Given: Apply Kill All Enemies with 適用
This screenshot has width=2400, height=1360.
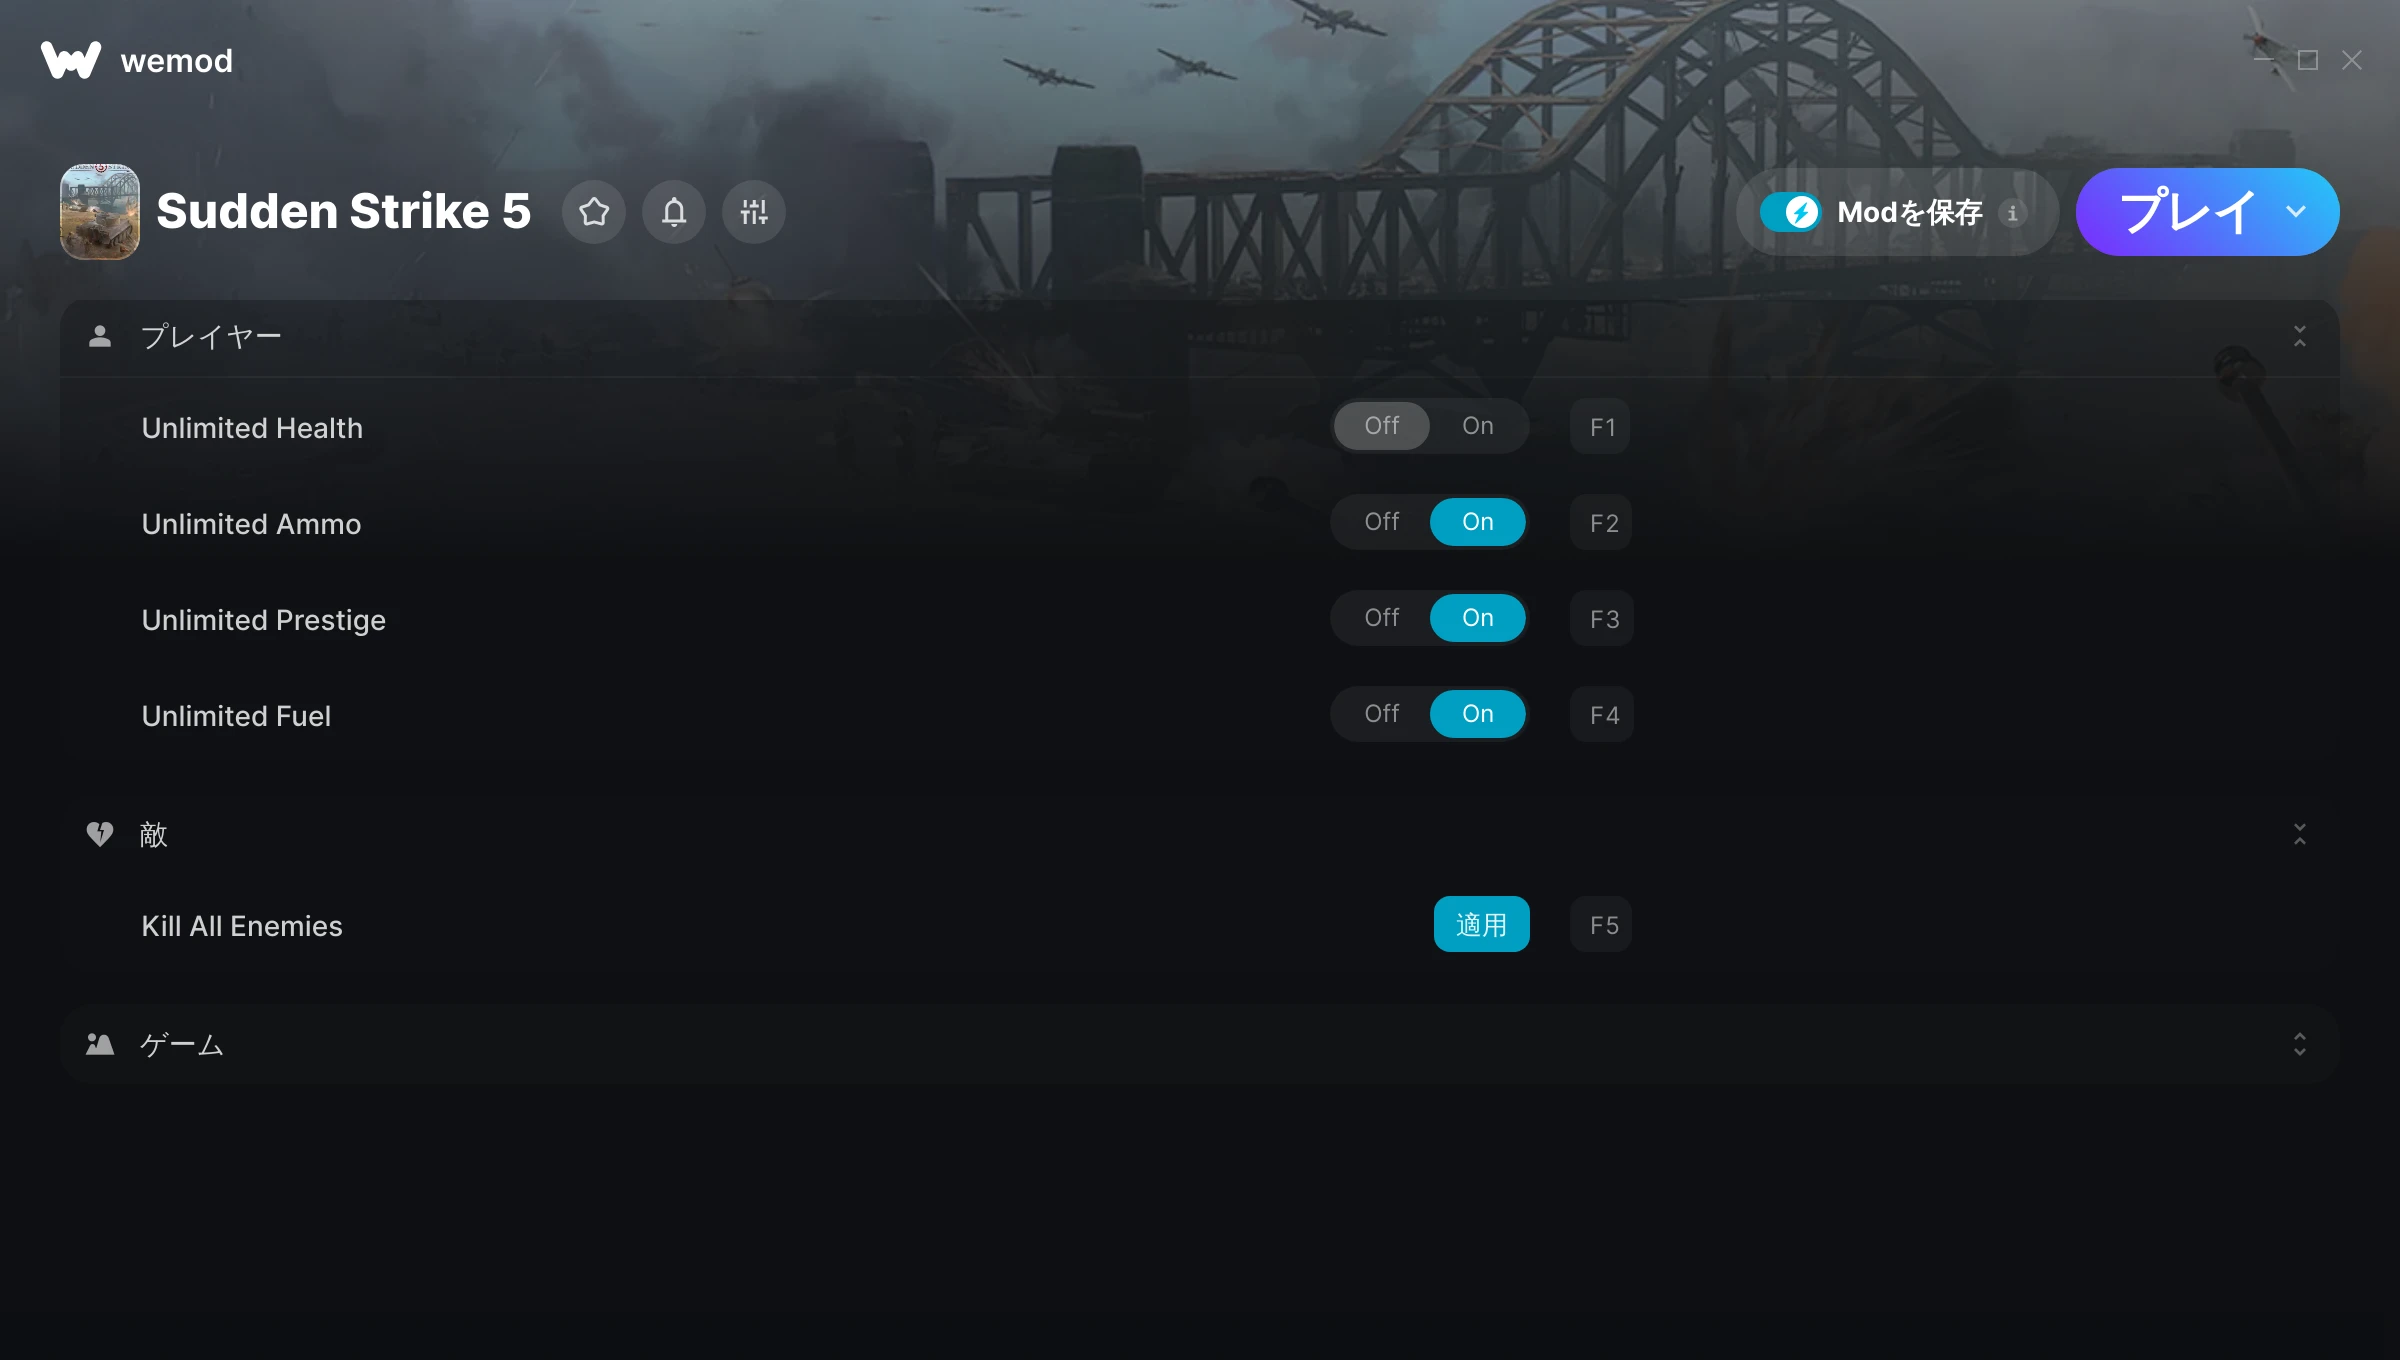Looking at the screenshot, I should click(x=1482, y=924).
